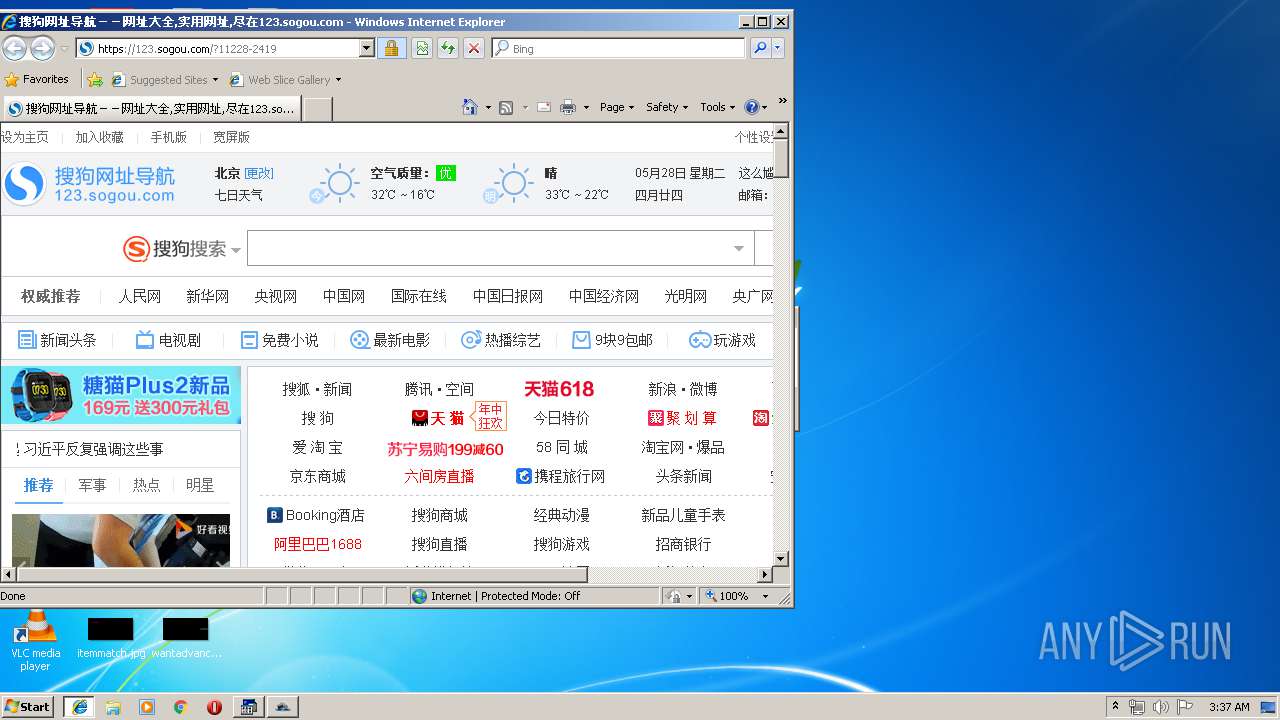The height and width of the screenshot is (720, 1280).
Task: Open the Page menu
Action: coord(617,107)
